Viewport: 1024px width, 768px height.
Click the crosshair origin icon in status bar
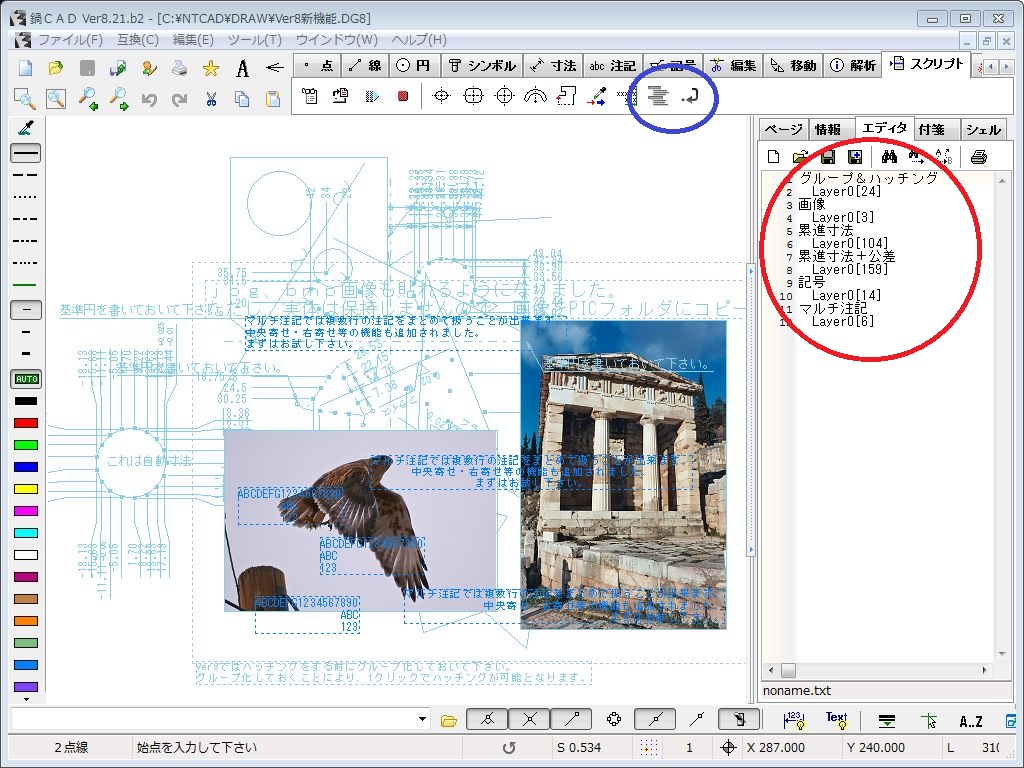point(728,748)
